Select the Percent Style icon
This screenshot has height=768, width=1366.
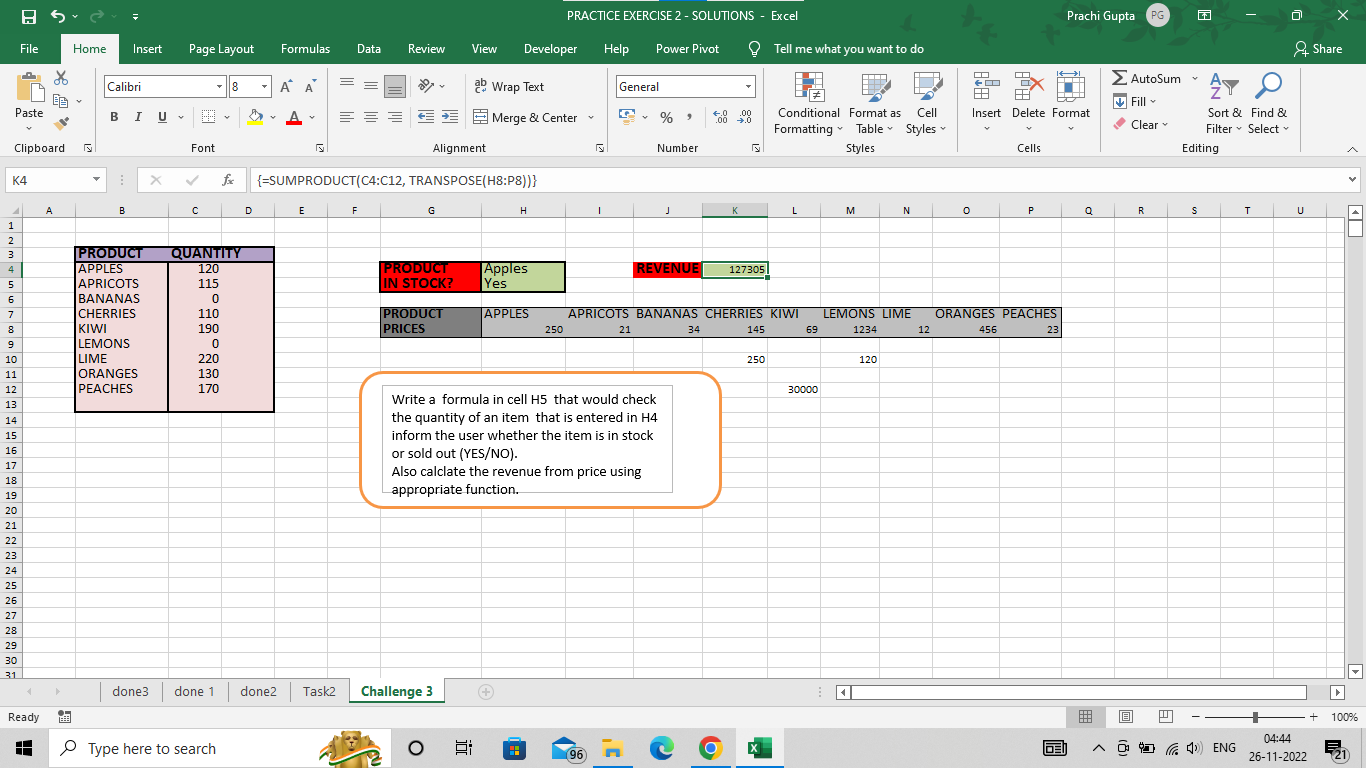click(x=666, y=117)
